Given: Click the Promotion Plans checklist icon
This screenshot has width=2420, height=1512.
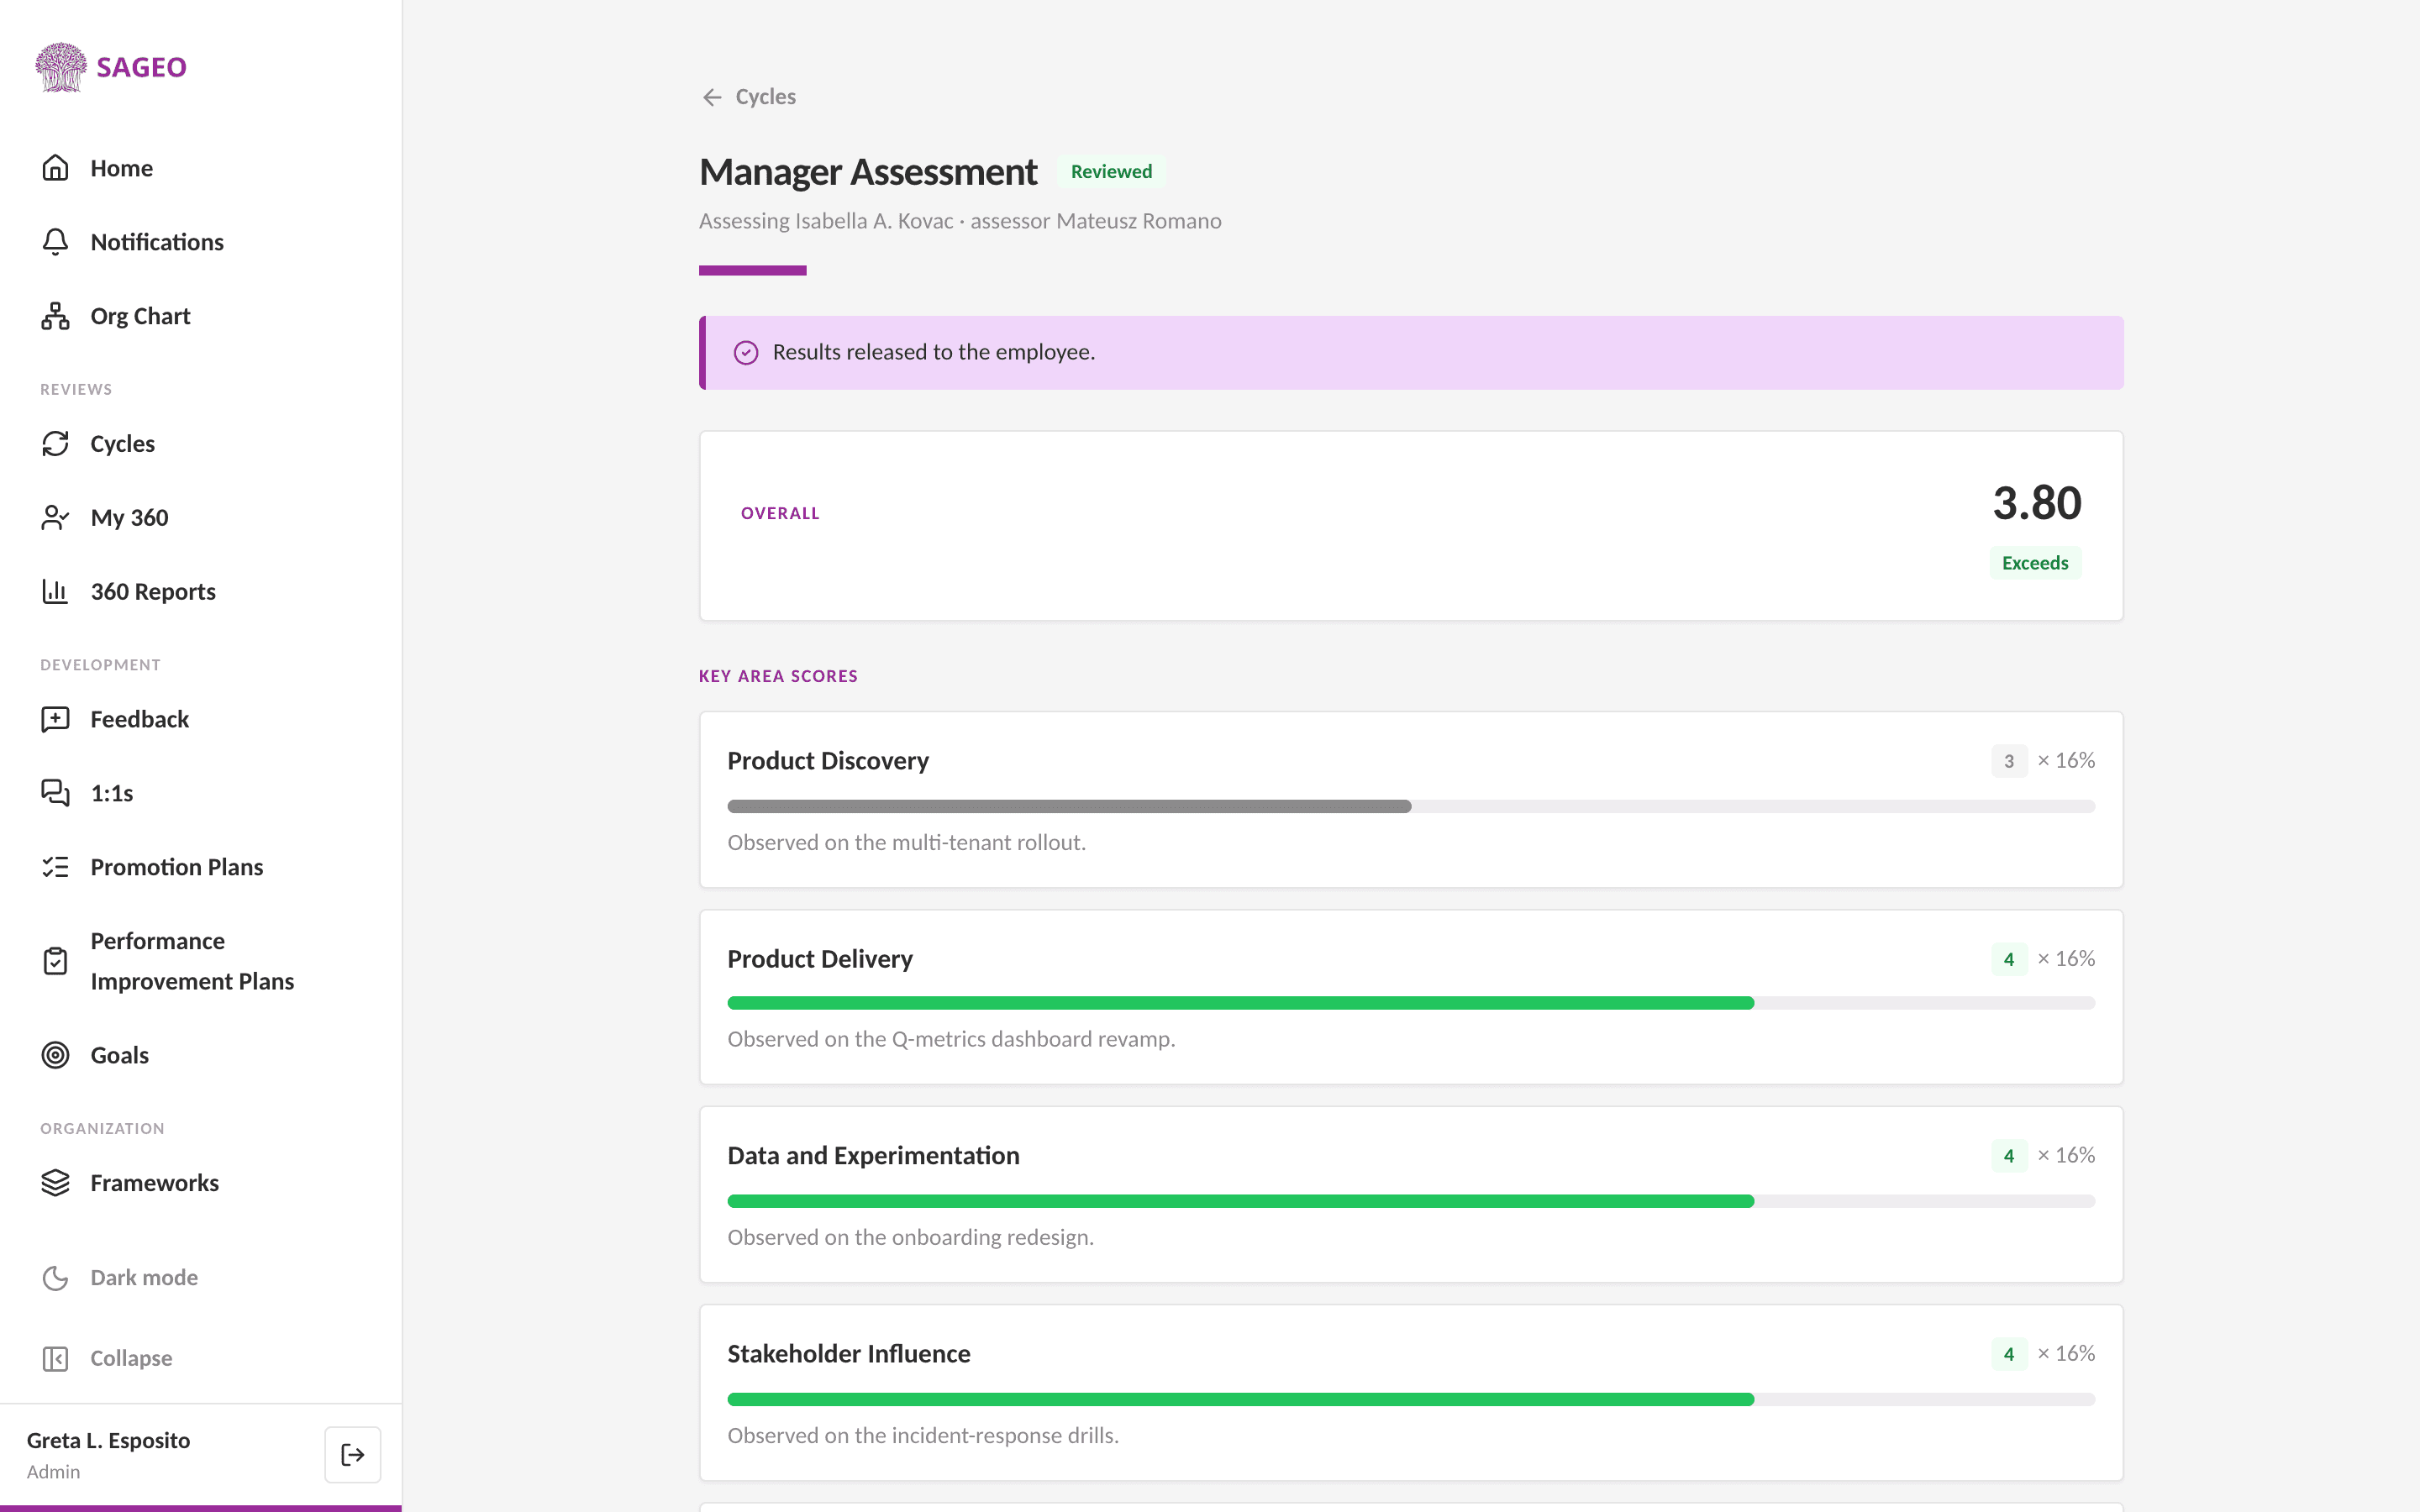Looking at the screenshot, I should (x=55, y=867).
